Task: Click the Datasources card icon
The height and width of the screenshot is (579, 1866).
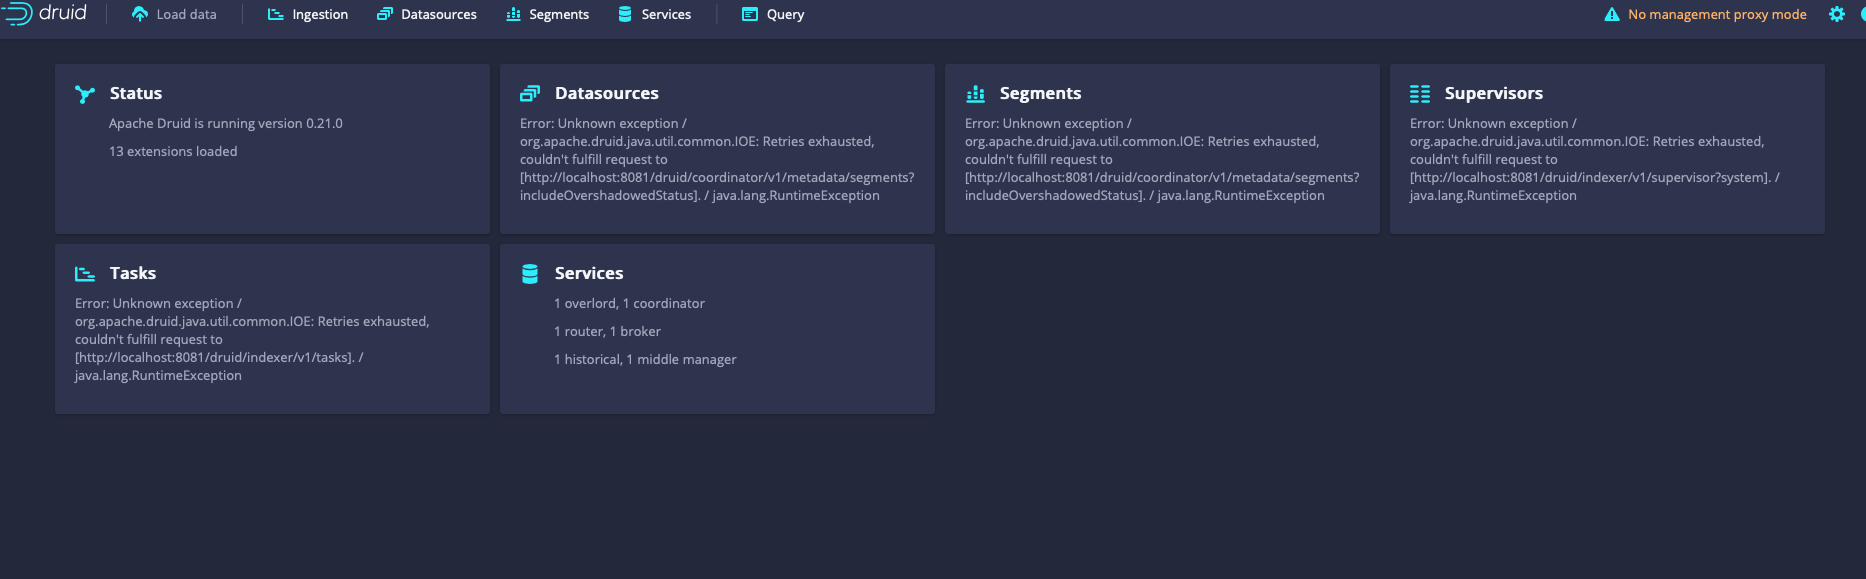Action: (x=530, y=94)
